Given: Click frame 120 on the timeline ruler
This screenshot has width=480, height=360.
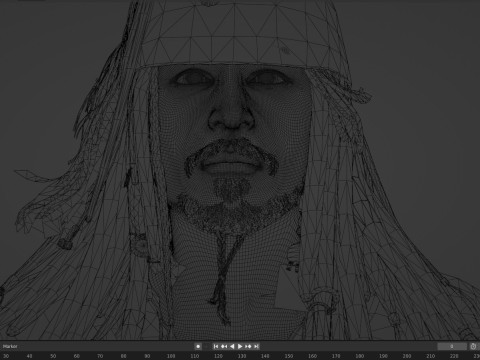Looking at the screenshot, I should point(218,356).
